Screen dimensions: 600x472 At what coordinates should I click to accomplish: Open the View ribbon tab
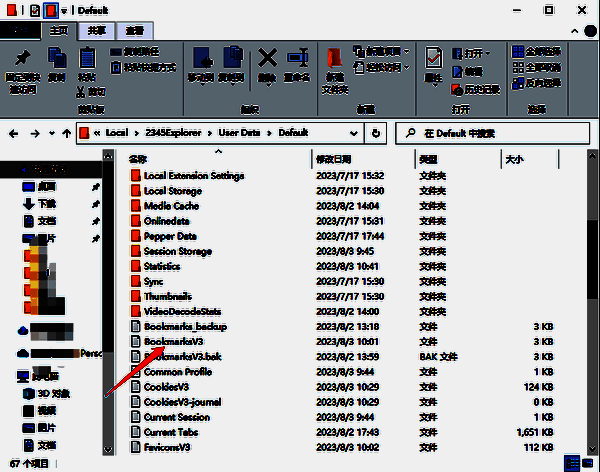click(x=134, y=31)
